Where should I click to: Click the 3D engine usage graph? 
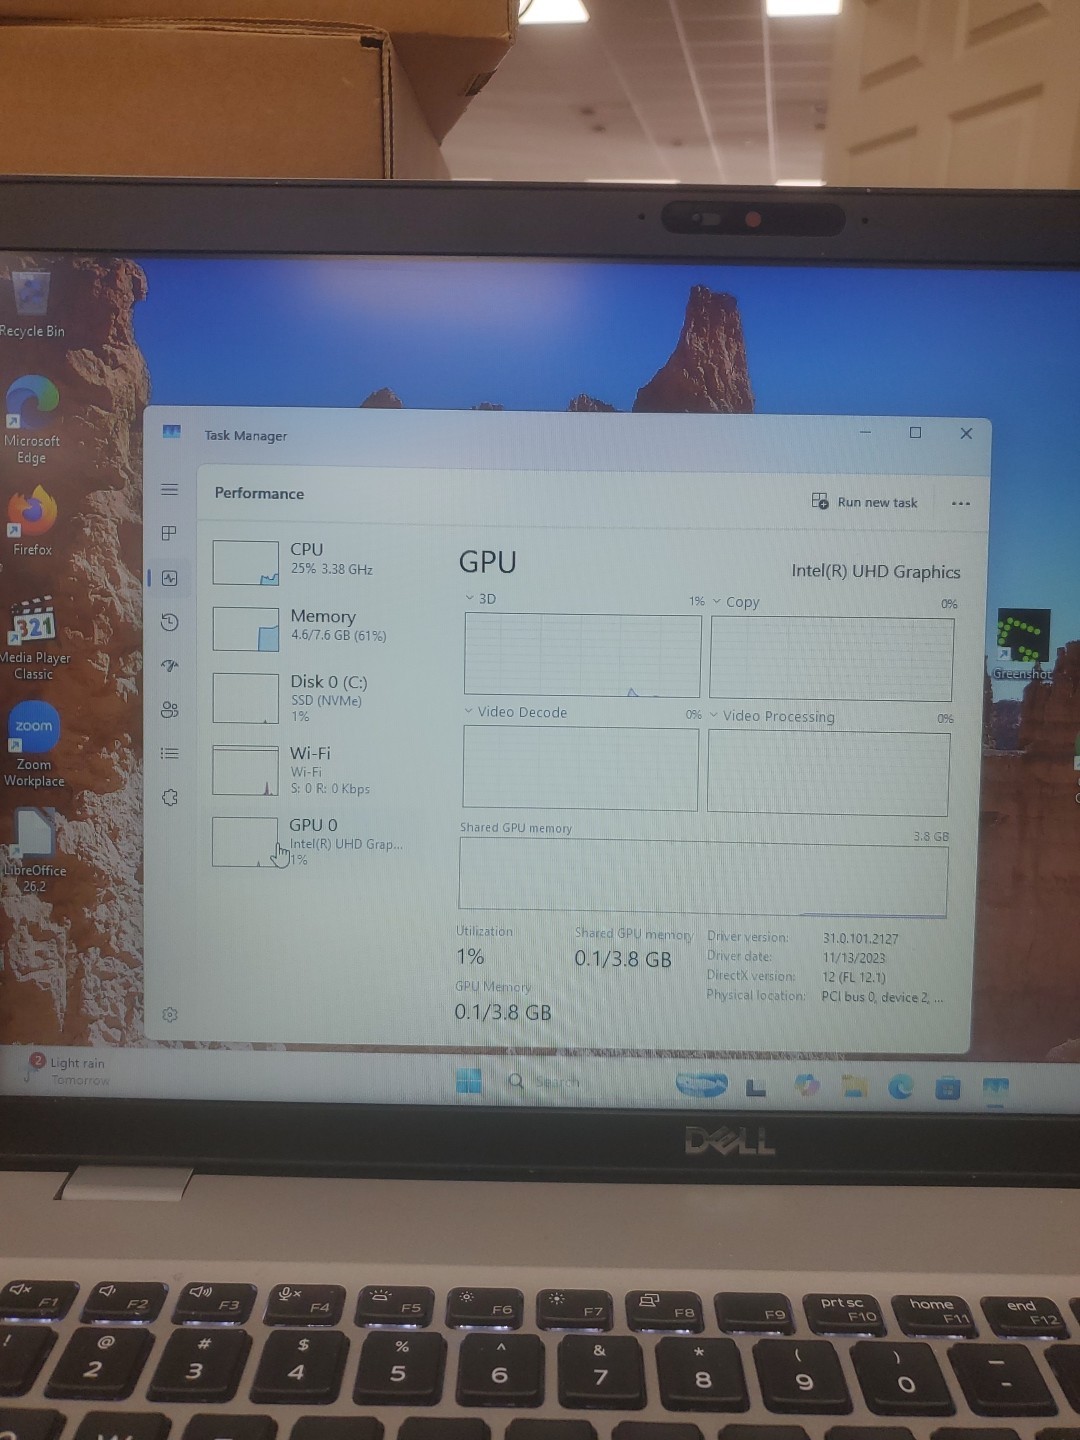pyautogui.click(x=582, y=655)
